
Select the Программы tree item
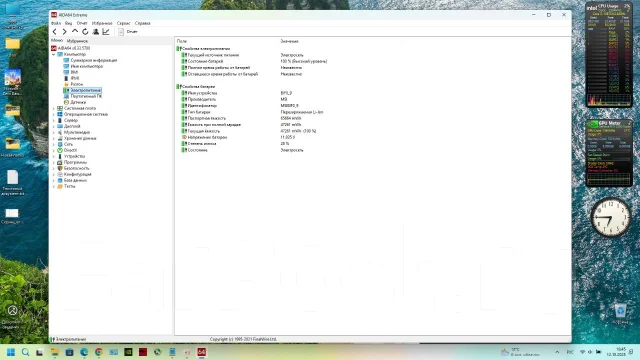pos(75,162)
